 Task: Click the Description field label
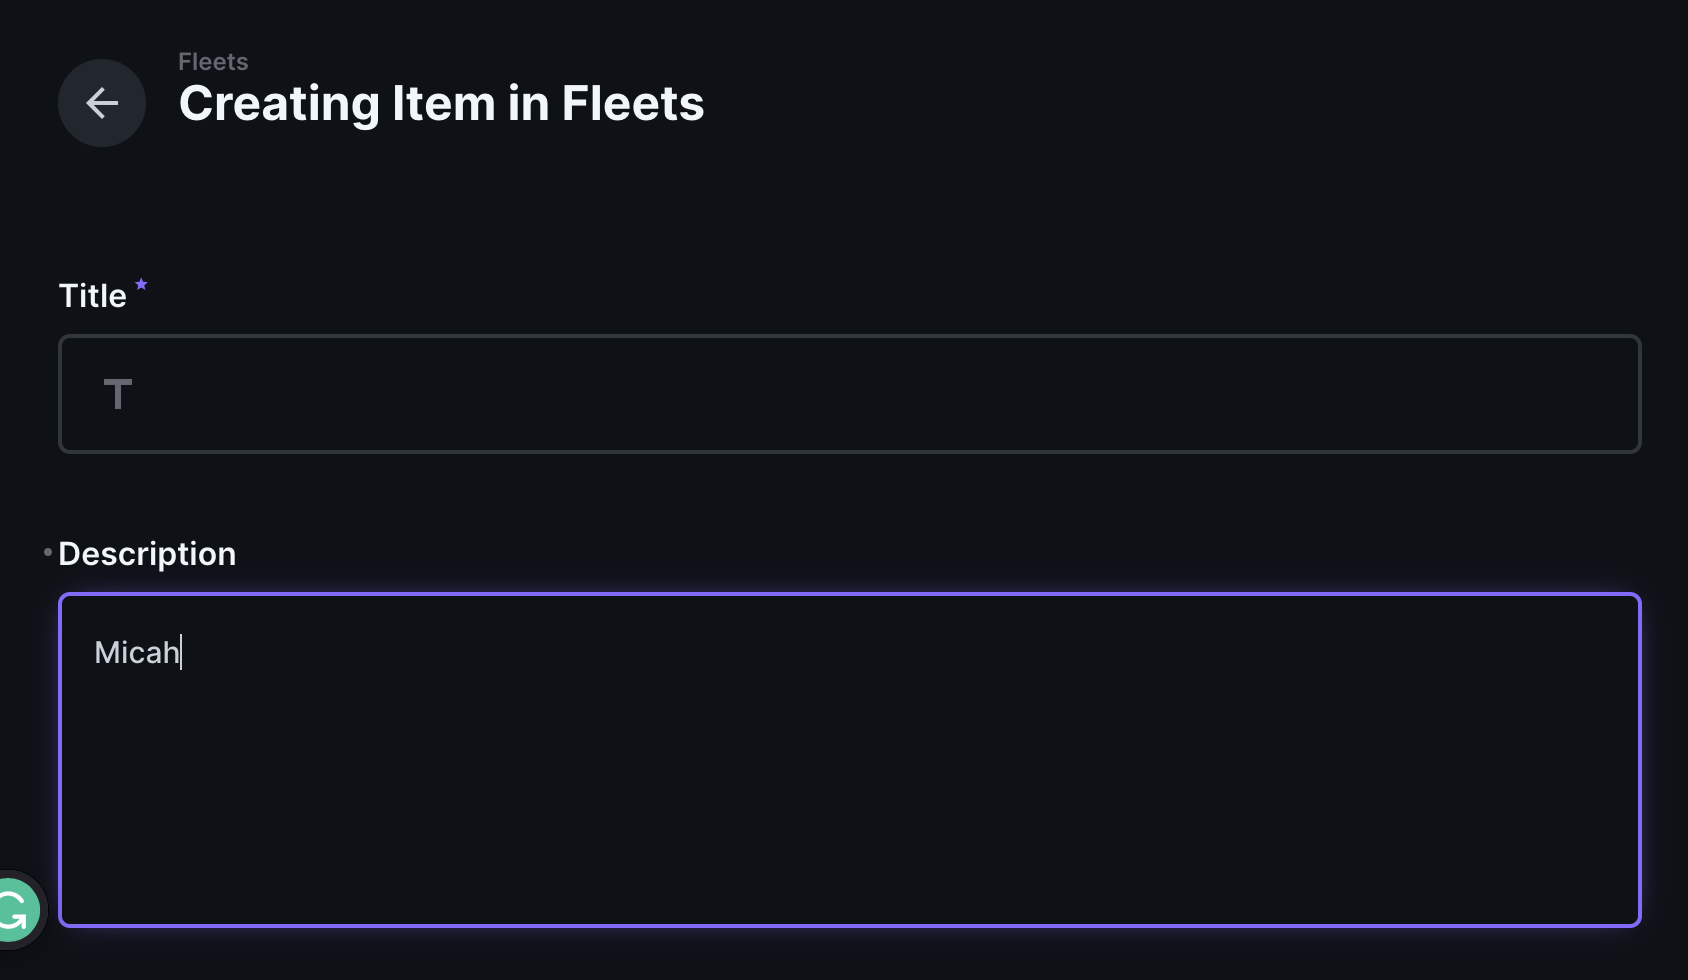(147, 554)
